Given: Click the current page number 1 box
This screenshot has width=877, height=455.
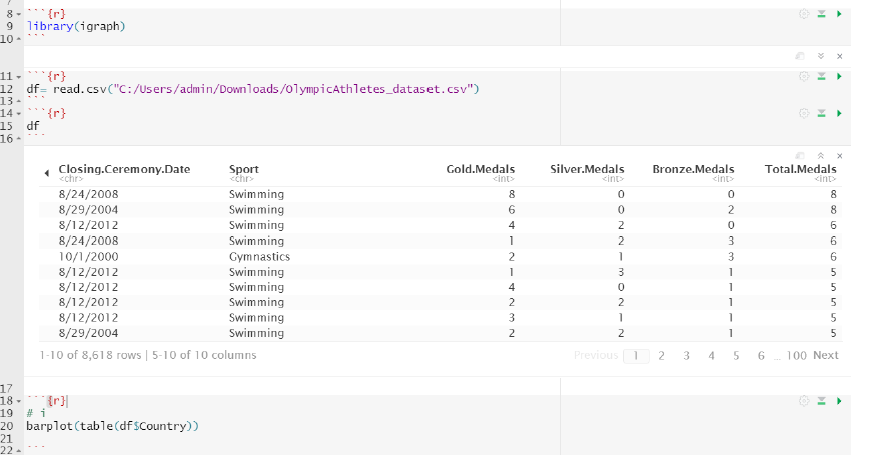Looking at the screenshot, I should point(636,356).
